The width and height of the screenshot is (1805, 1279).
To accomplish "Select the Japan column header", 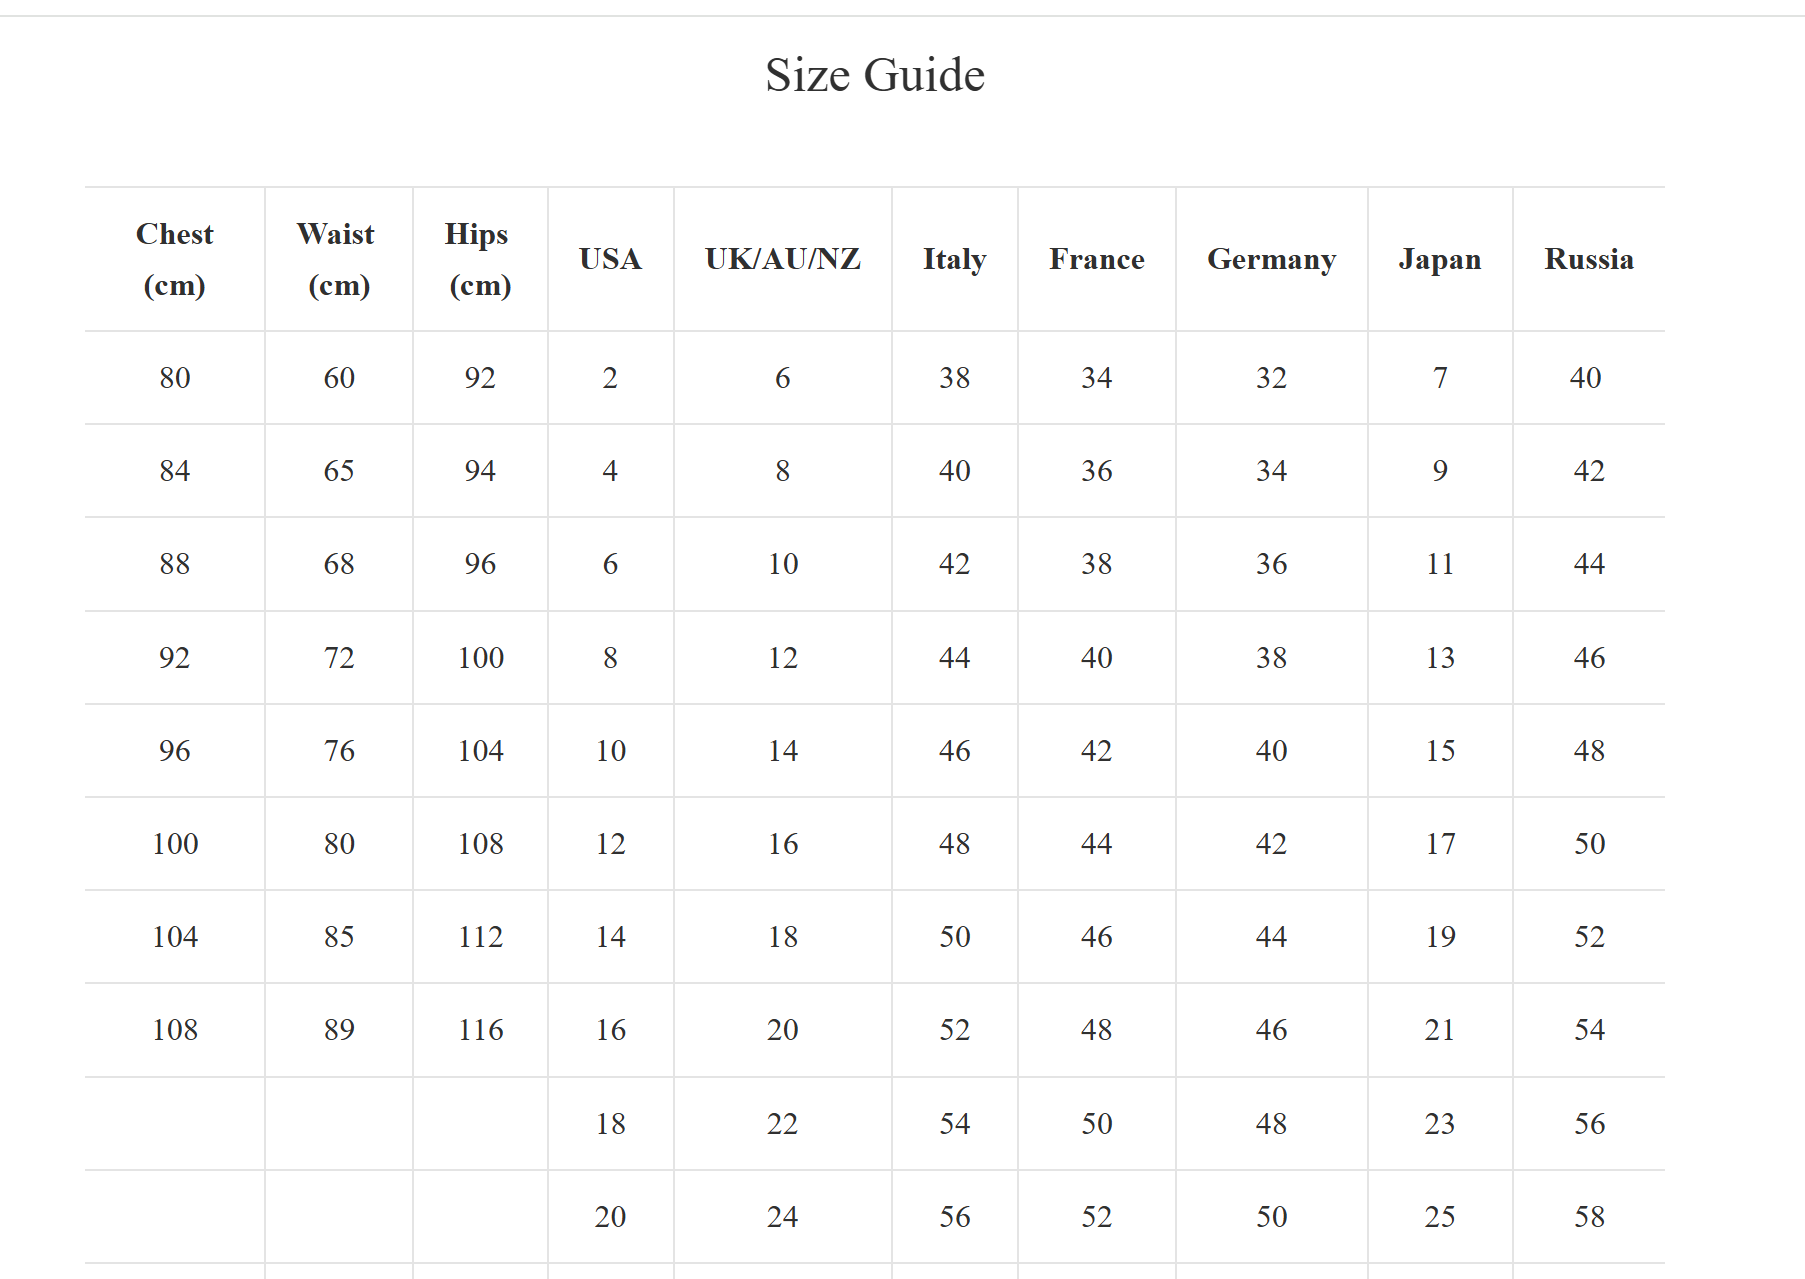I will 1439,259.
